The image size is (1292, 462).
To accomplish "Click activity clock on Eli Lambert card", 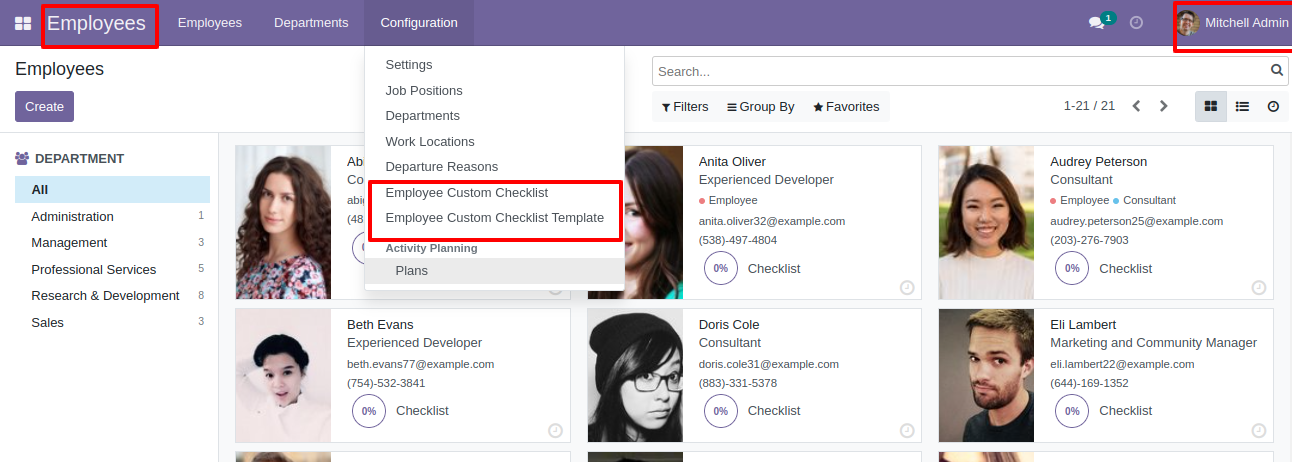I will tap(1259, 430).
